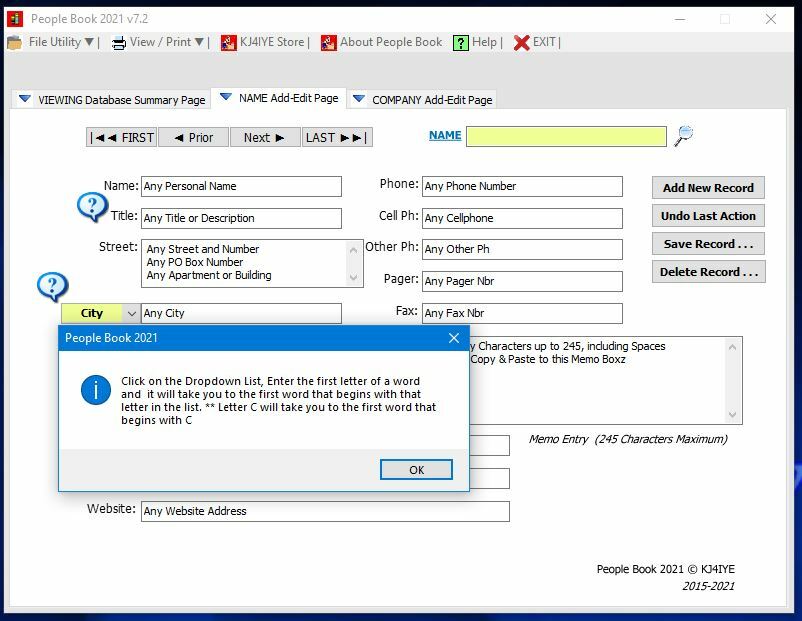The width and height of the screenshot is (802, 621).
Task: Click the NAME link label
Action: (x=445, y=136)
